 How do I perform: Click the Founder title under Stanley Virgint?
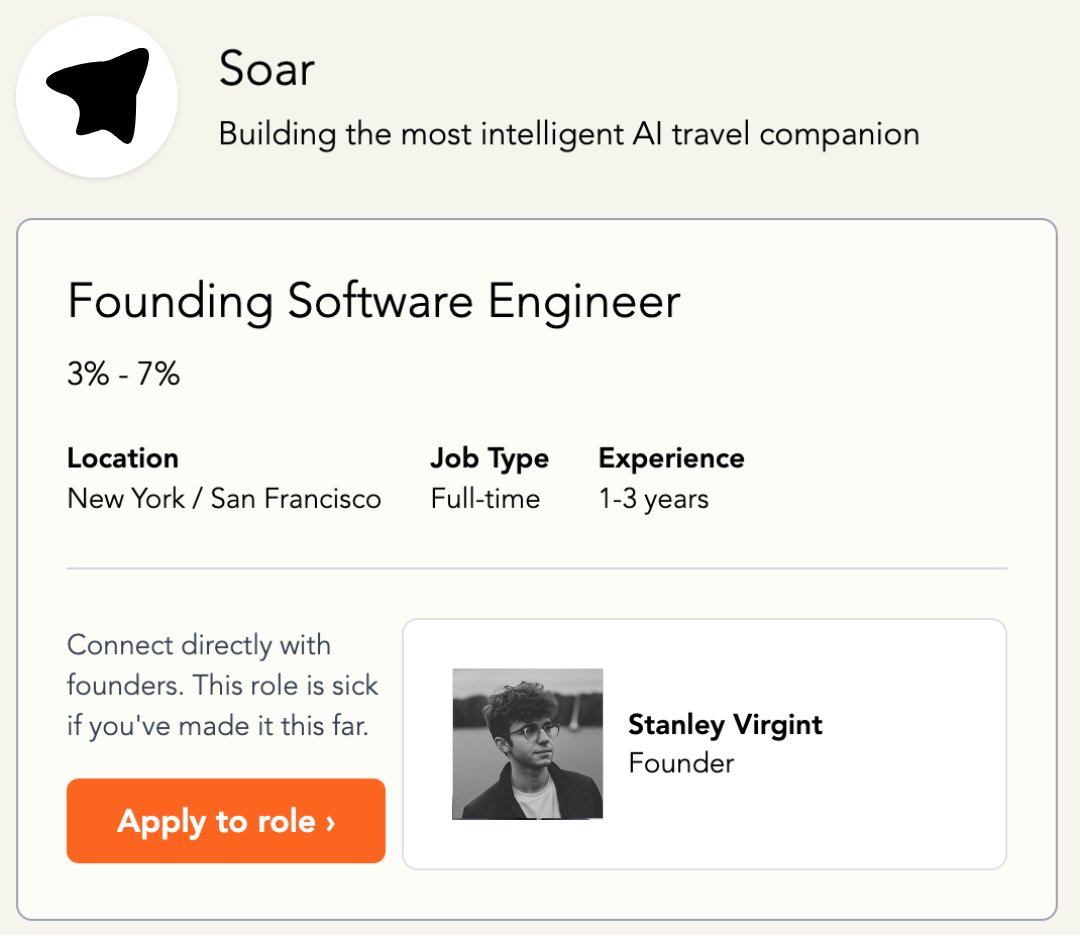681,763
